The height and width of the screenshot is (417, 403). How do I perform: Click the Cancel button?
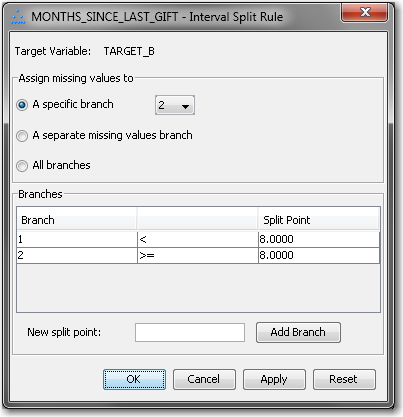[x=204, y=379]
